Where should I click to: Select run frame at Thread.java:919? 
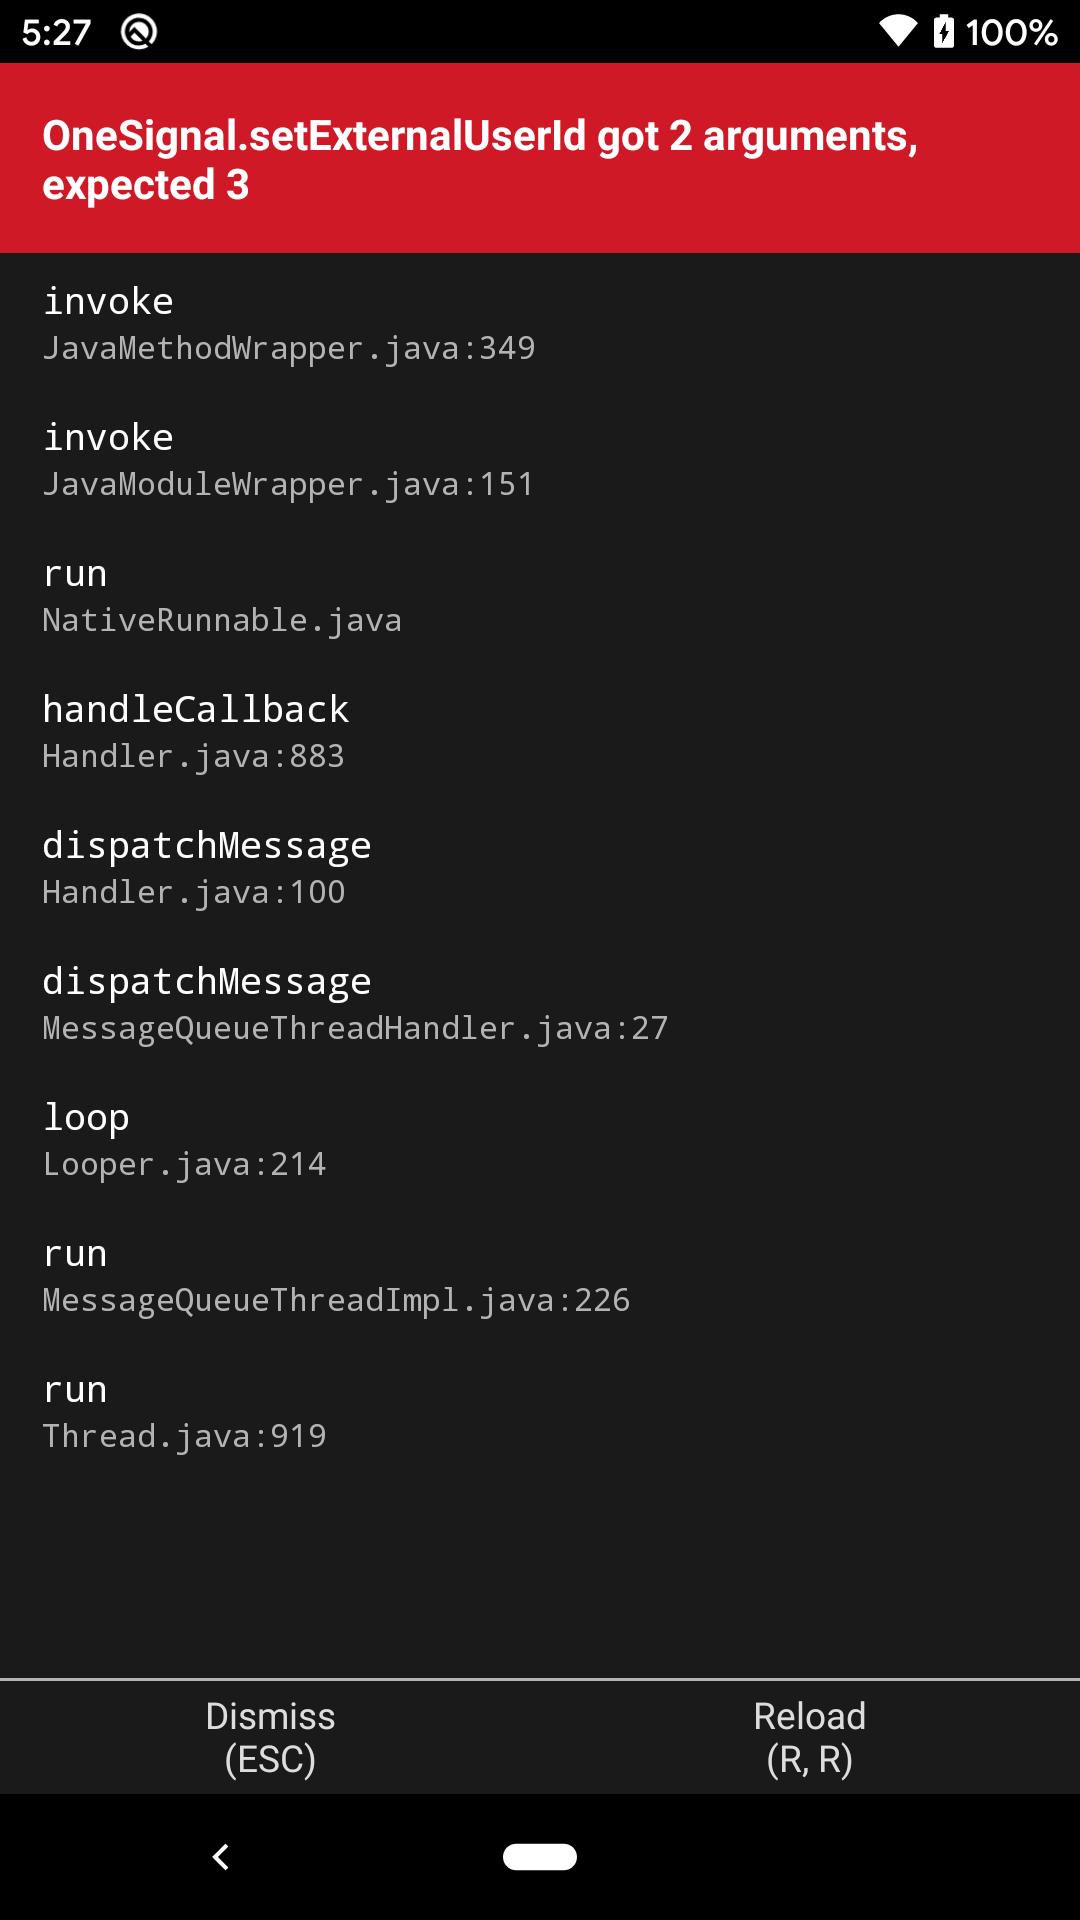pyautogui.click(x=185, y=1412)
